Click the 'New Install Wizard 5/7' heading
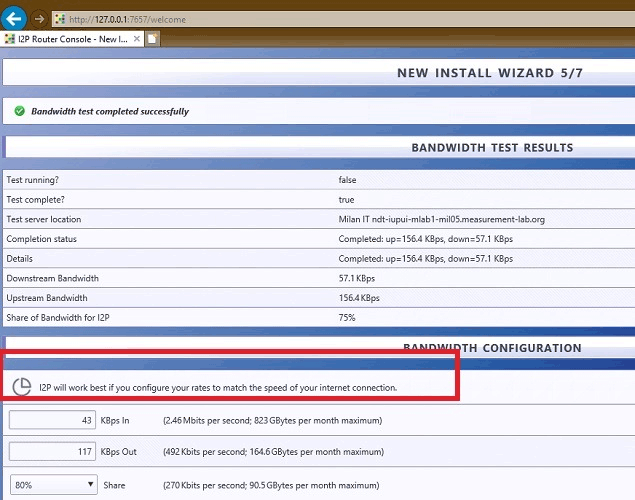Image resolution: width=635 pixels, height=500 pixels. 490,73
